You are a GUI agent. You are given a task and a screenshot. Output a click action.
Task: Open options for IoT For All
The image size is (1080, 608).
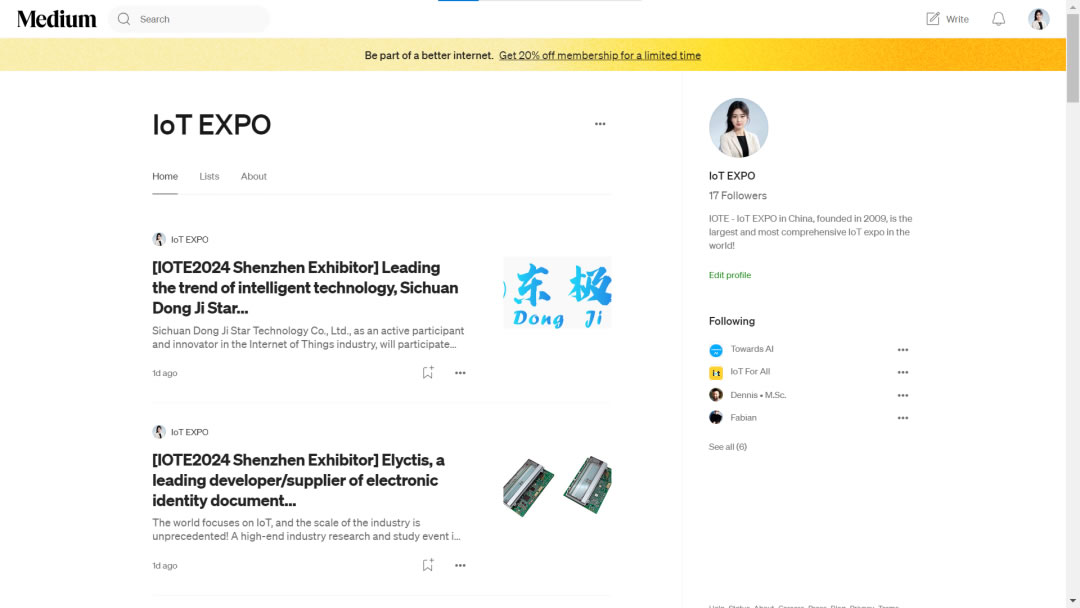point(902,373)
